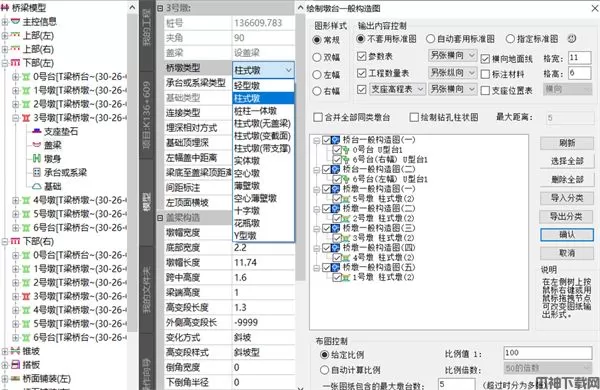Select the 双幅 radio button
Screen dimensions: 600x390
pyautogui.click(x=316, y=57)
